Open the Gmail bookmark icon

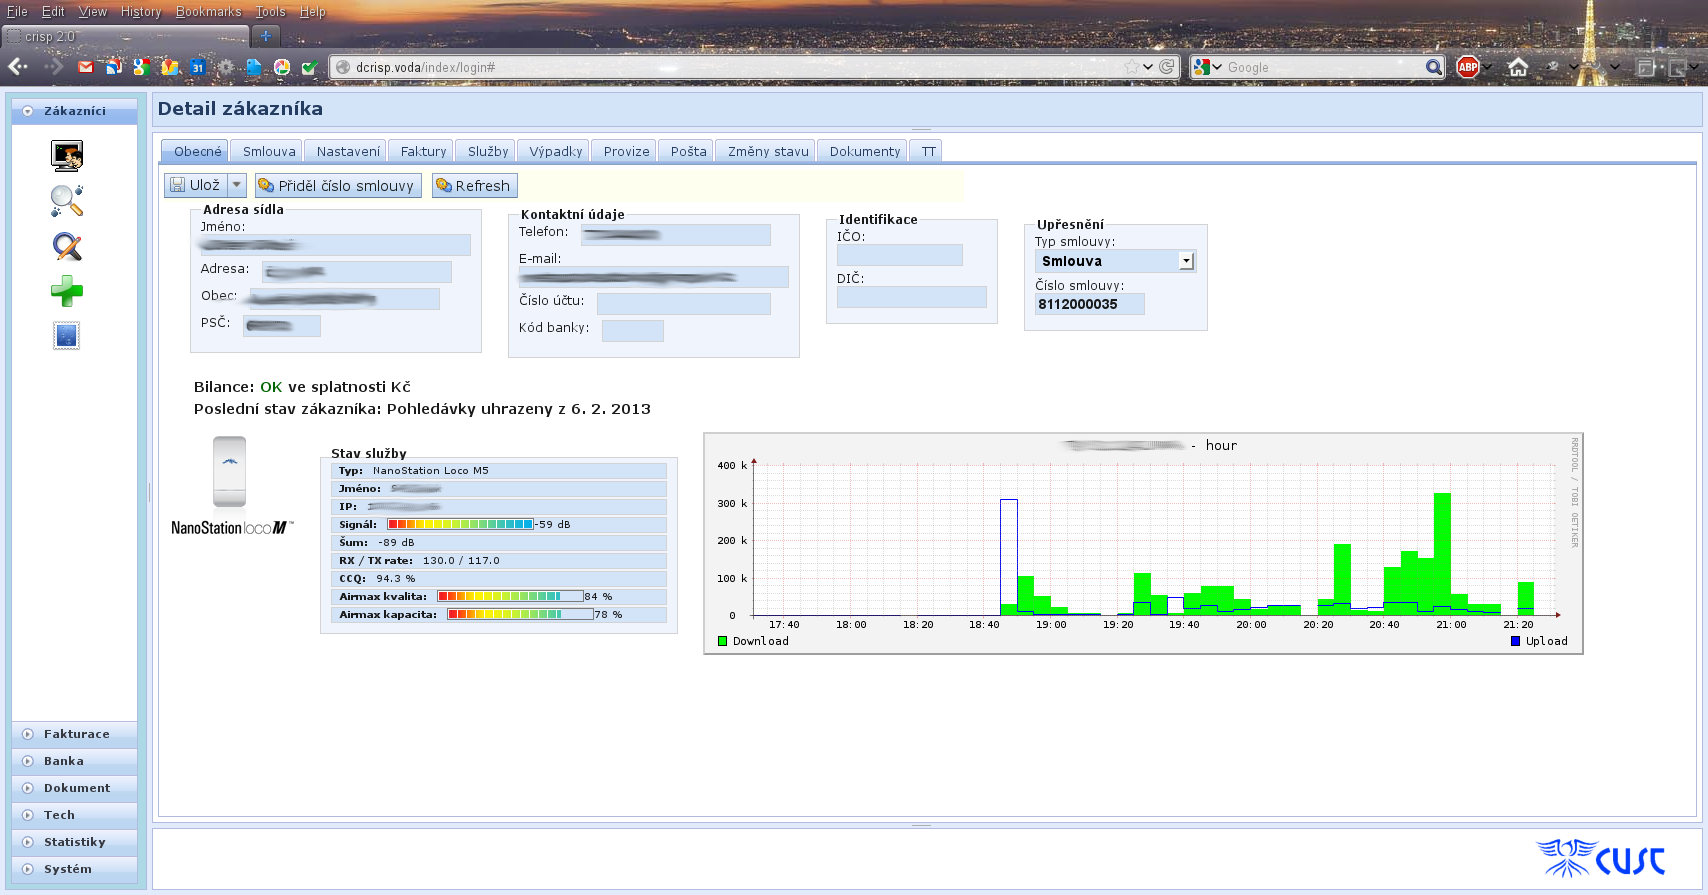pos(86,67)
